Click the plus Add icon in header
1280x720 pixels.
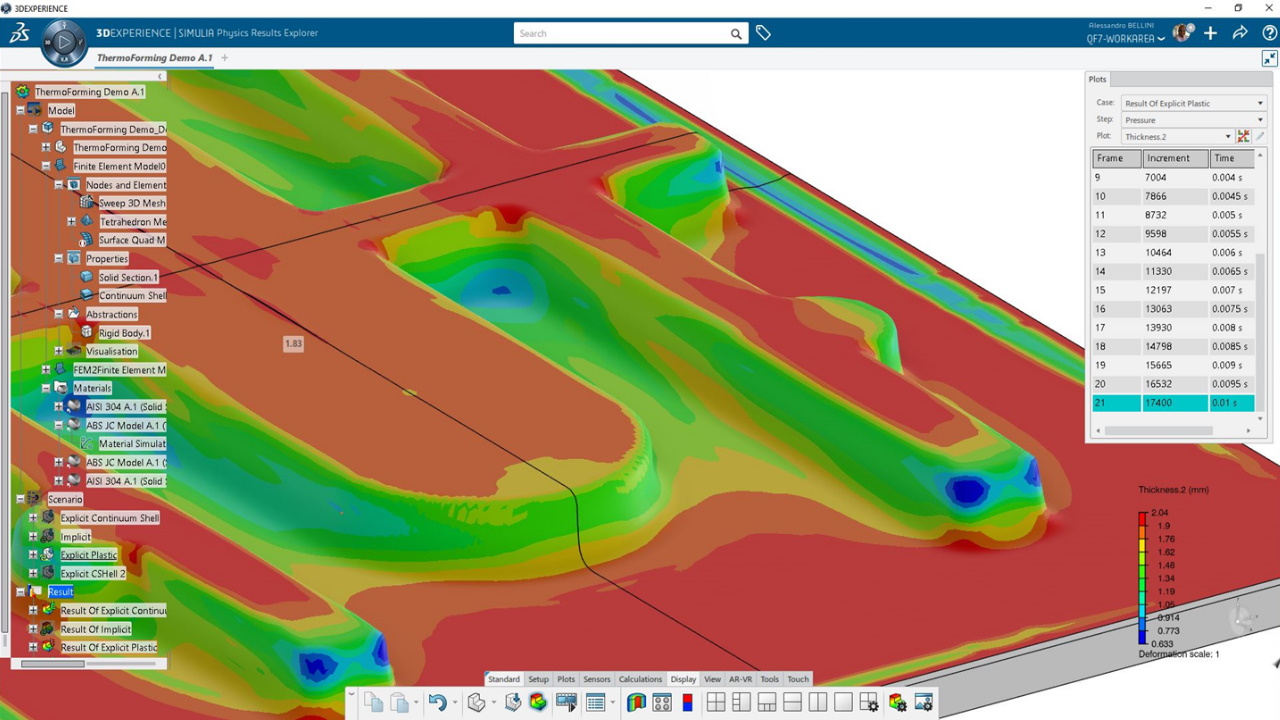click(1210, 33)
